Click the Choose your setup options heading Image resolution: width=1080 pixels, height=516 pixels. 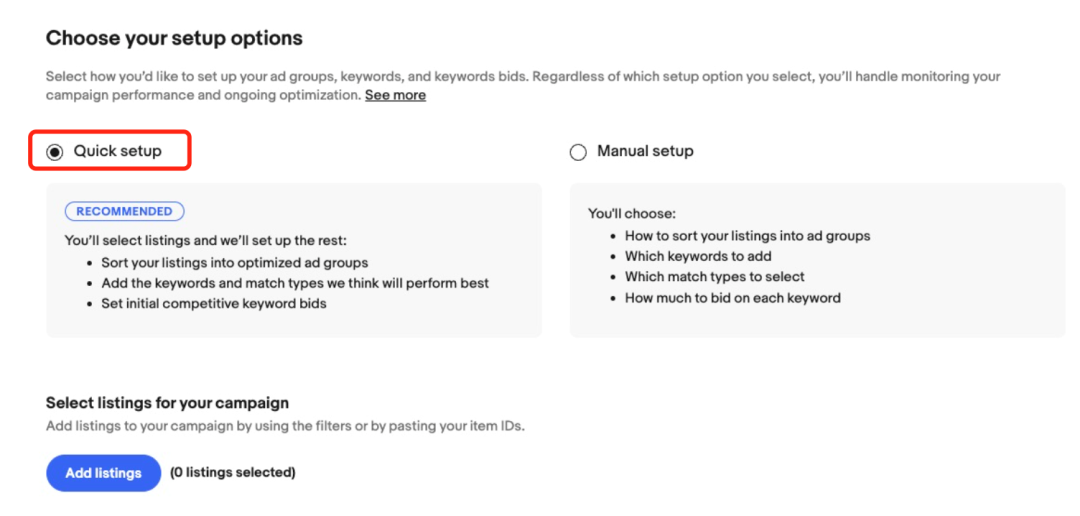coord(174,39)
